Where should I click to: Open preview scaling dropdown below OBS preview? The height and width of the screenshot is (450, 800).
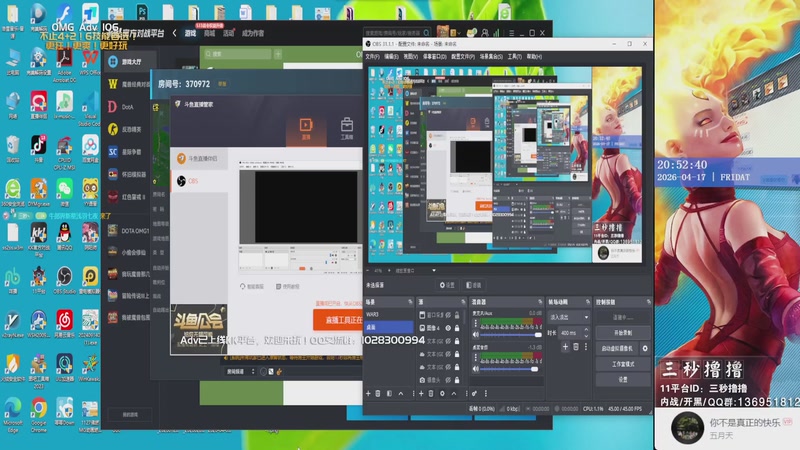434,270
